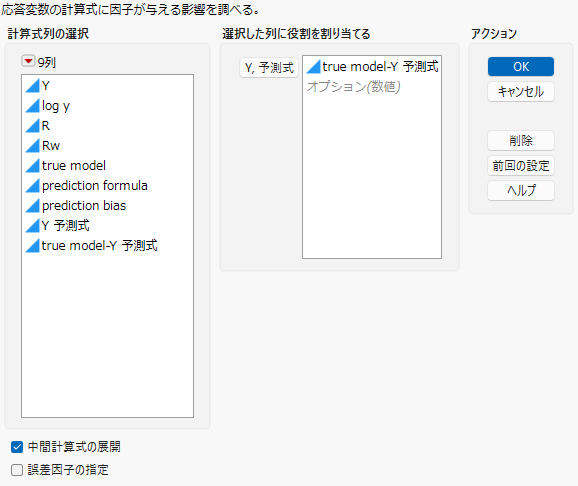Open ヘルプ button
This screenshot has width=578, height=486.
click(x=521, y=190)
